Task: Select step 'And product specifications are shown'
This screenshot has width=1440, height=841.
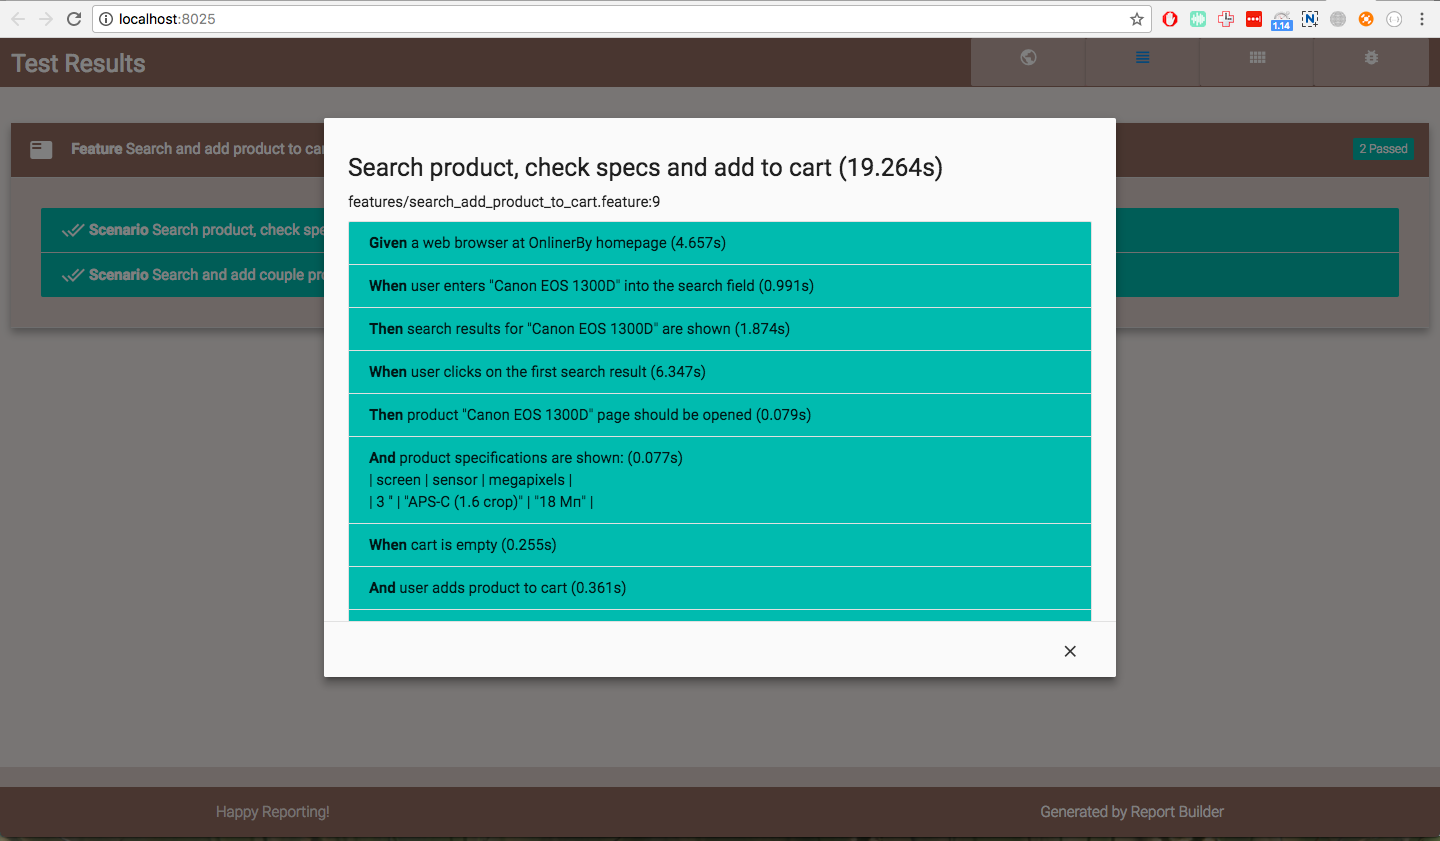Action: click(720, 480)
